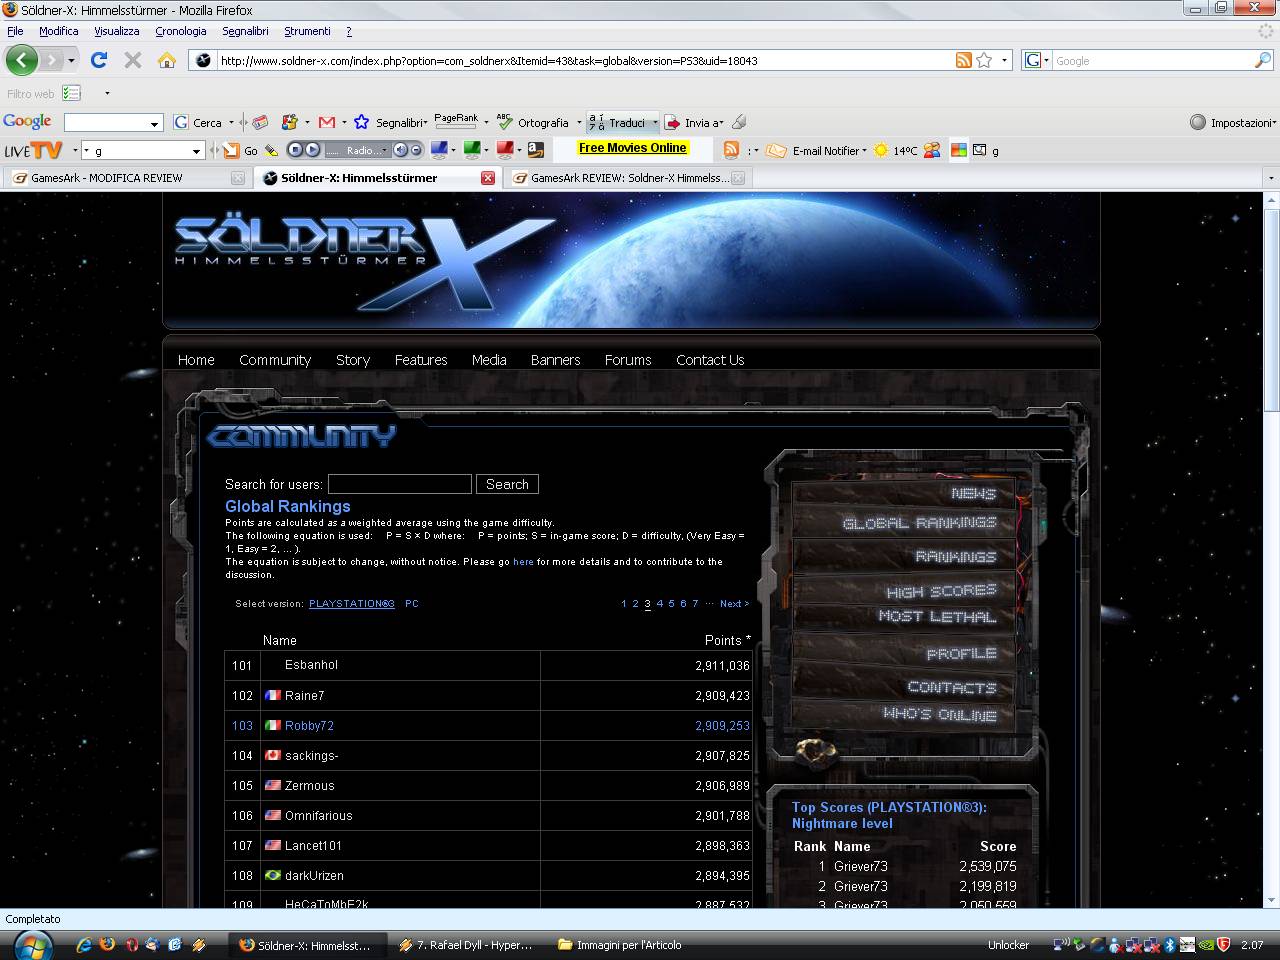Click the two-people buddies icon in toolbar
This screenshot has height=960, width=1280.
[932, 150]
